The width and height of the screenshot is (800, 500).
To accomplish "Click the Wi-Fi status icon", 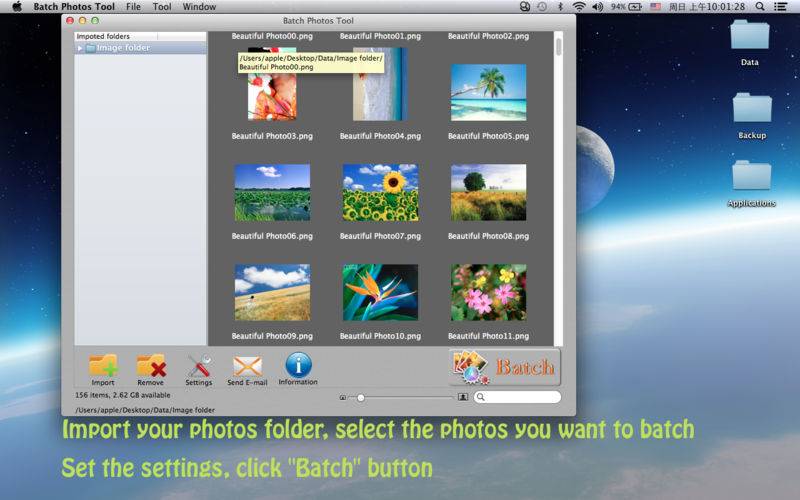I will pyautogui.click(x=579, y=7).
